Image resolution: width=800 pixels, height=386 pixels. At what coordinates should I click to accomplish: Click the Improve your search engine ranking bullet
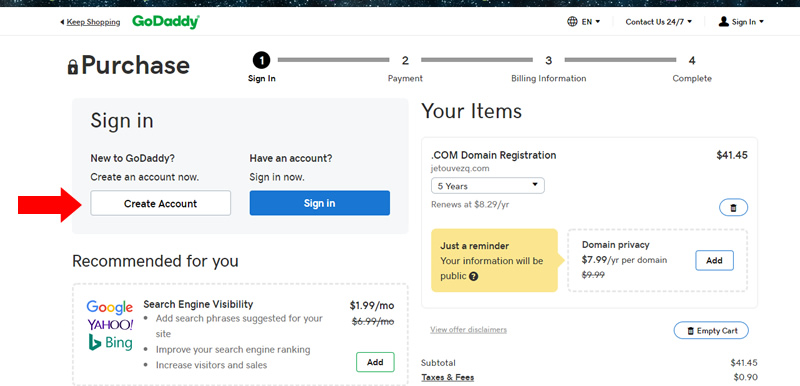(x=233, y=350)
